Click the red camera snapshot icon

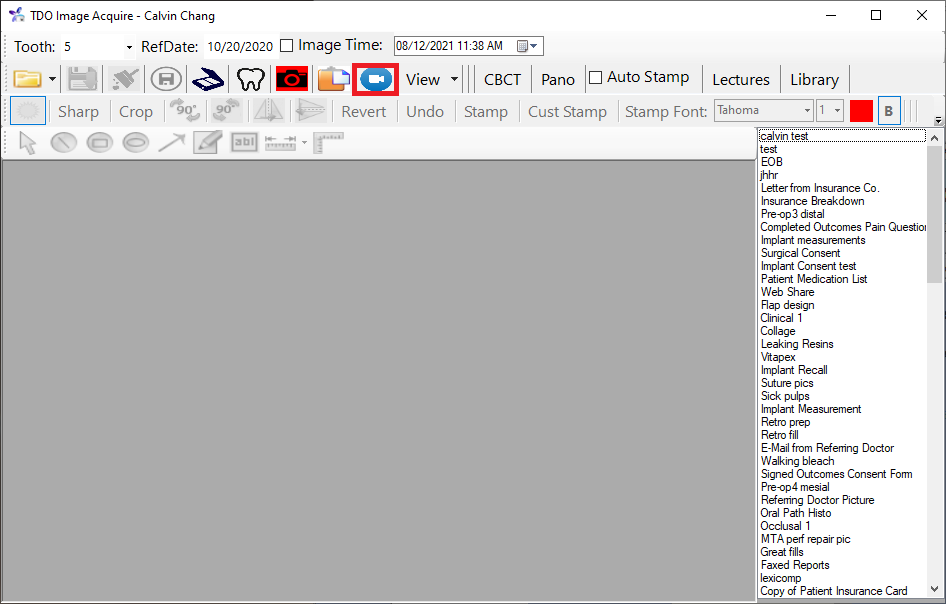pyautogui.click(x=292, y=79)
